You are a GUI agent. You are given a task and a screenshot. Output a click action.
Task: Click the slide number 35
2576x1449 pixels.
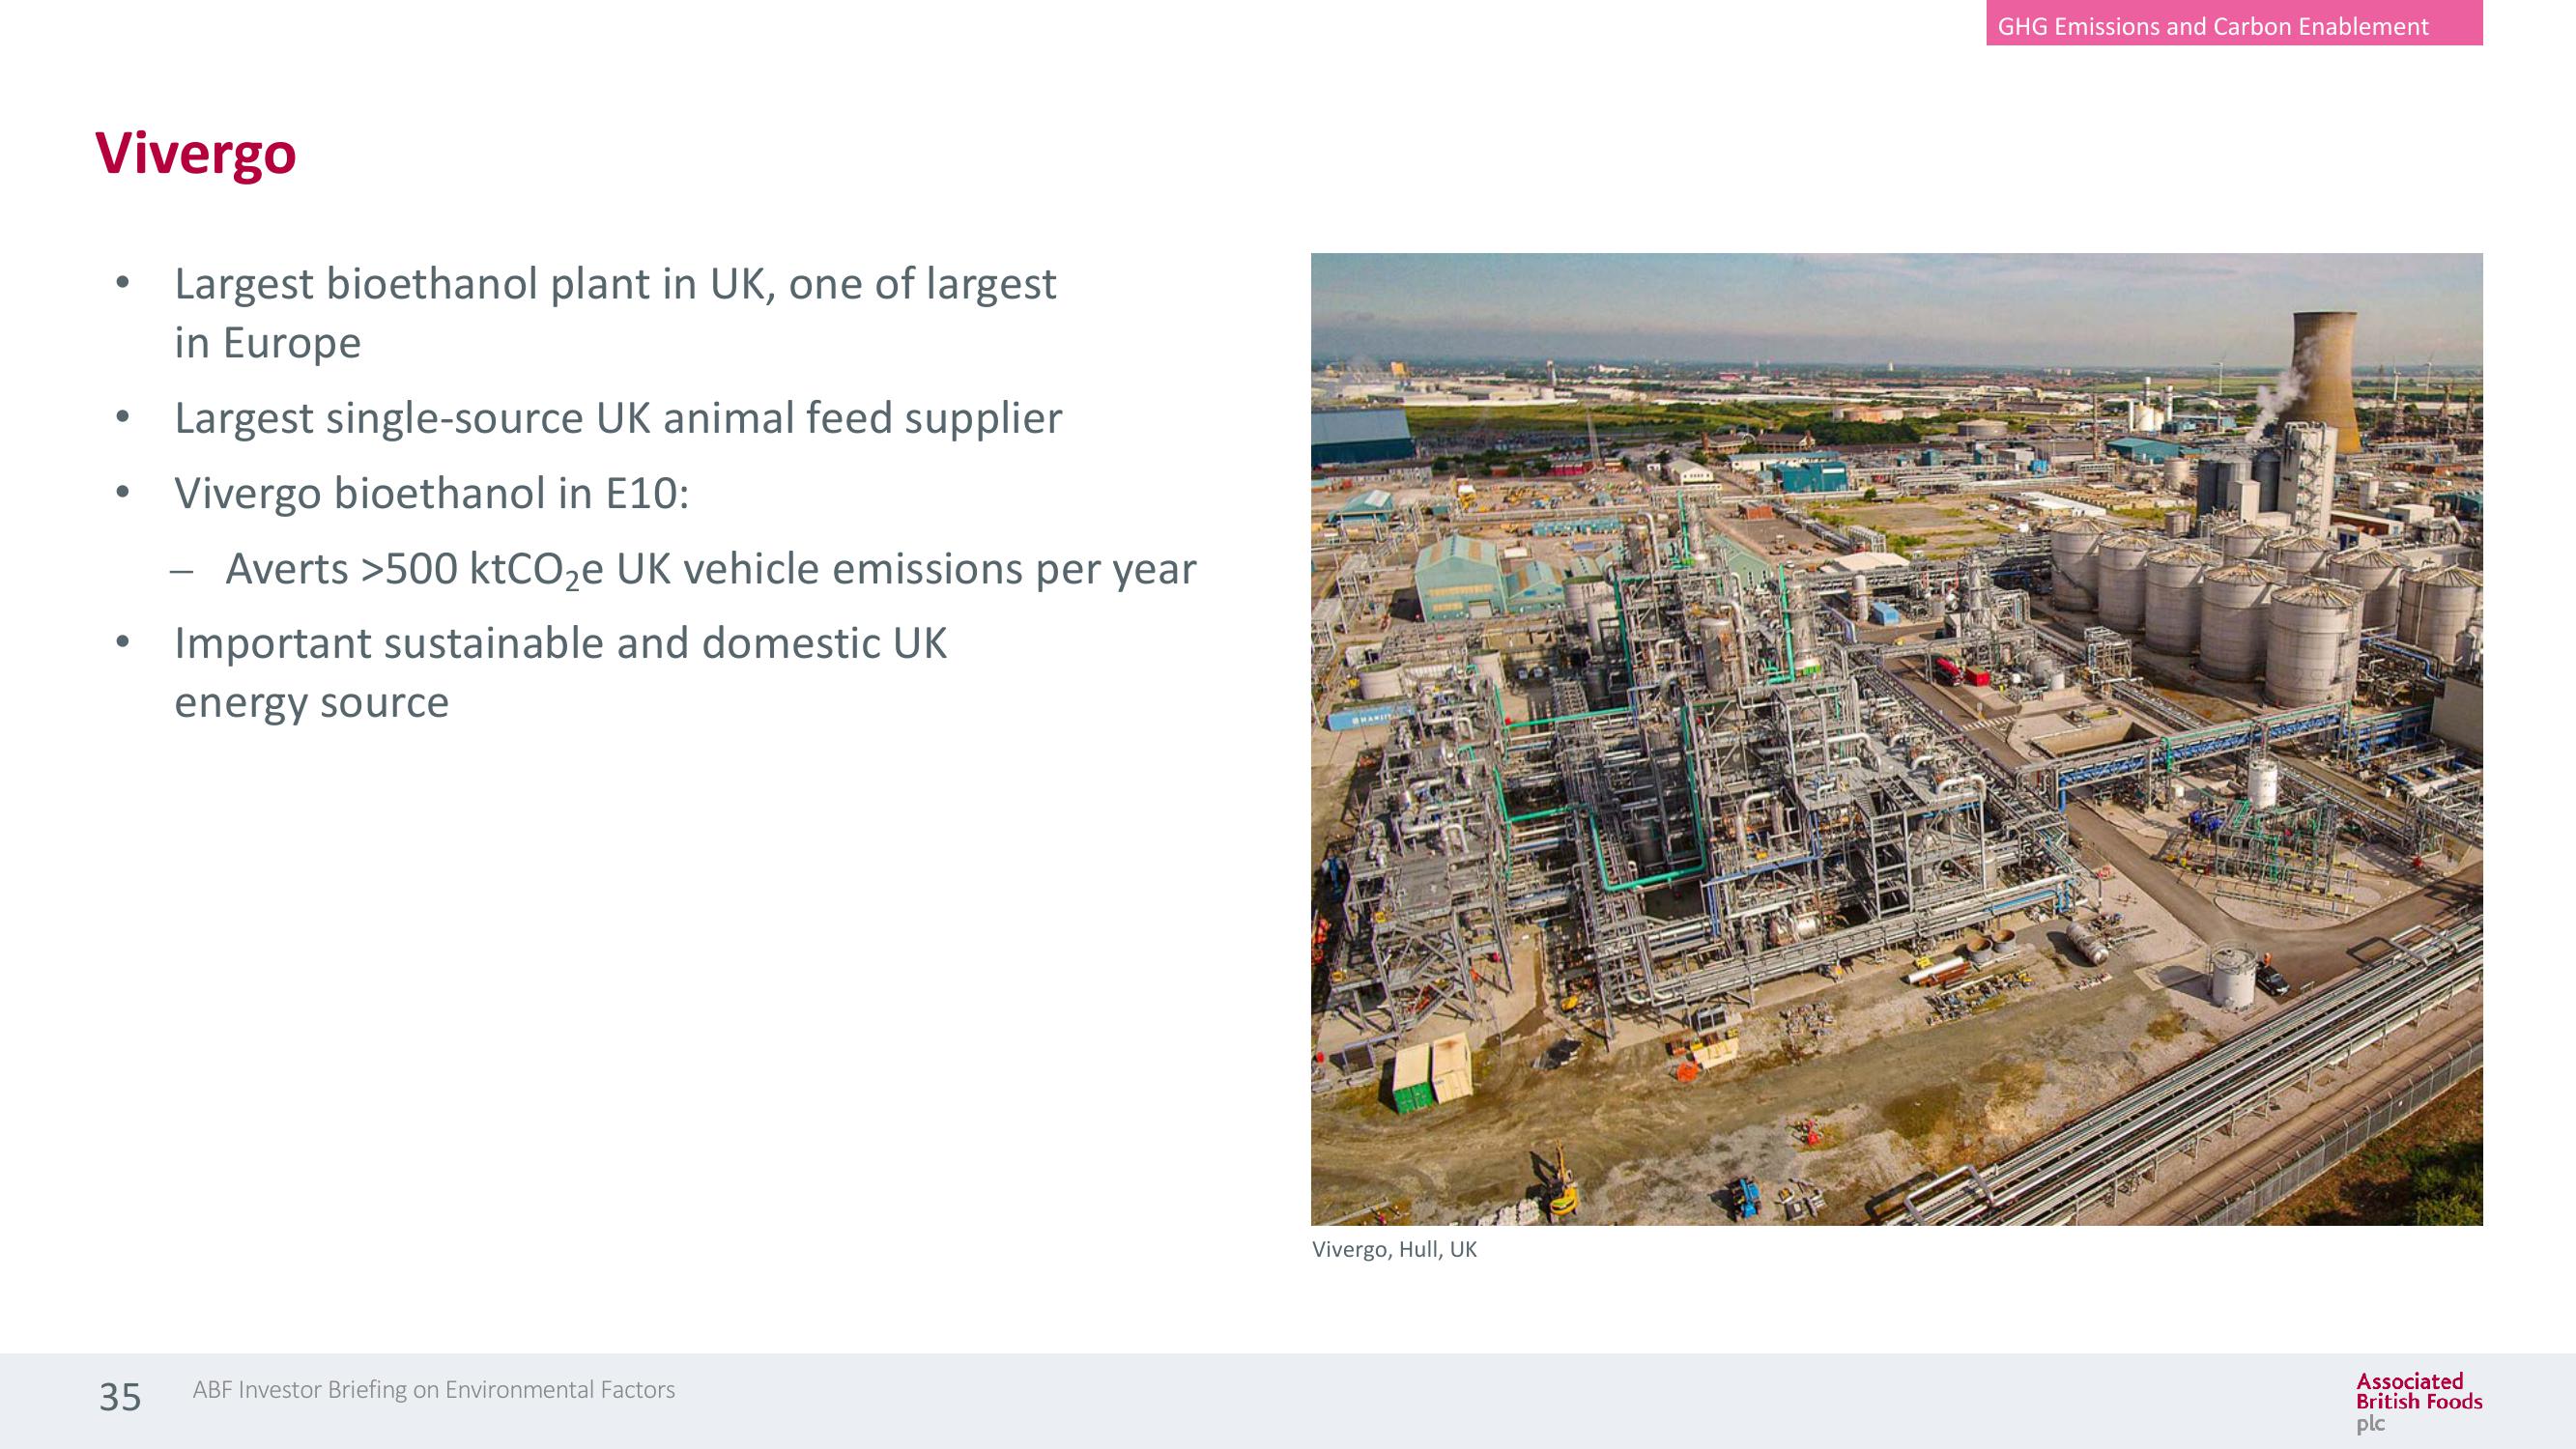pyautogui.click(x=120, y=1397)
